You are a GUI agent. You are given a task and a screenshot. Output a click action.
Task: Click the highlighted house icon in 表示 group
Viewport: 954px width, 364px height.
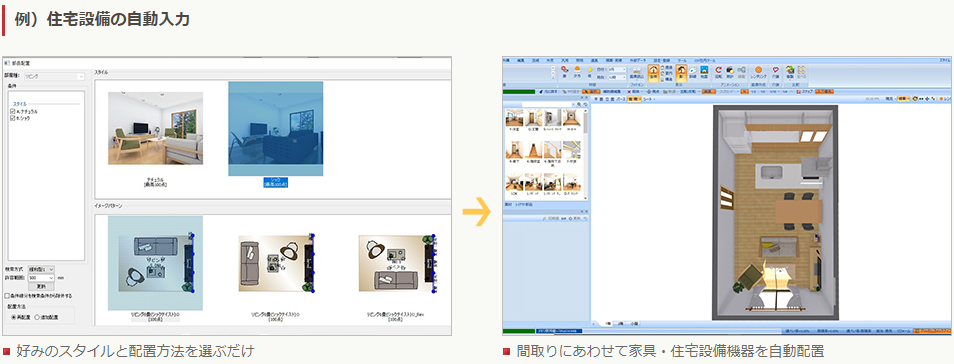(x=681, y=73)
